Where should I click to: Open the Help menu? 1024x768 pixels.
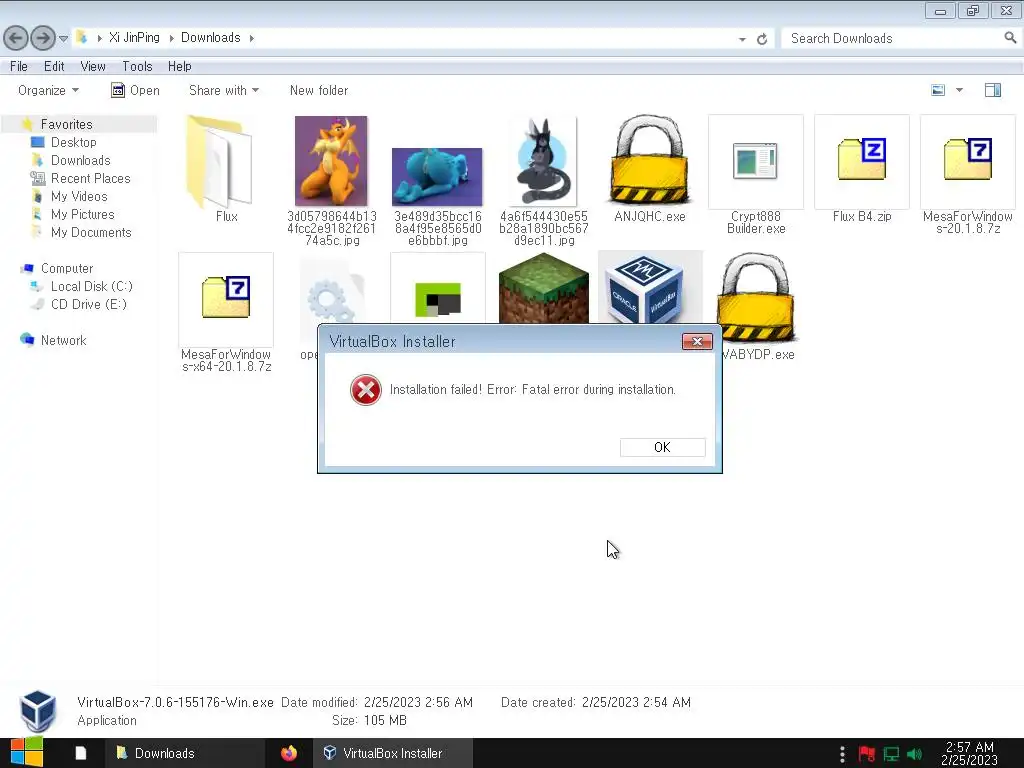pyautogui.click(x=180, y=66)
